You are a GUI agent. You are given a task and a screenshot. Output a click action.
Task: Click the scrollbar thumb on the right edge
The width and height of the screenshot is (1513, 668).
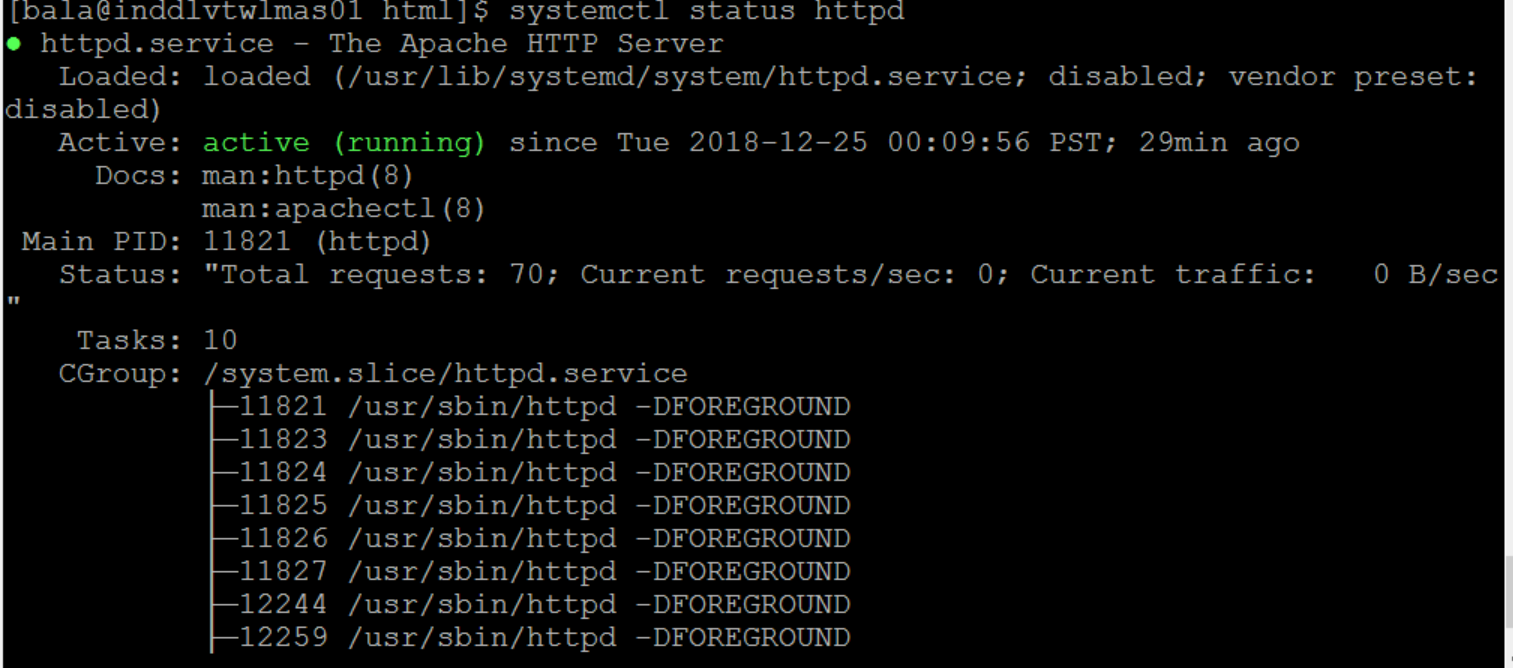pos(1508,592)
